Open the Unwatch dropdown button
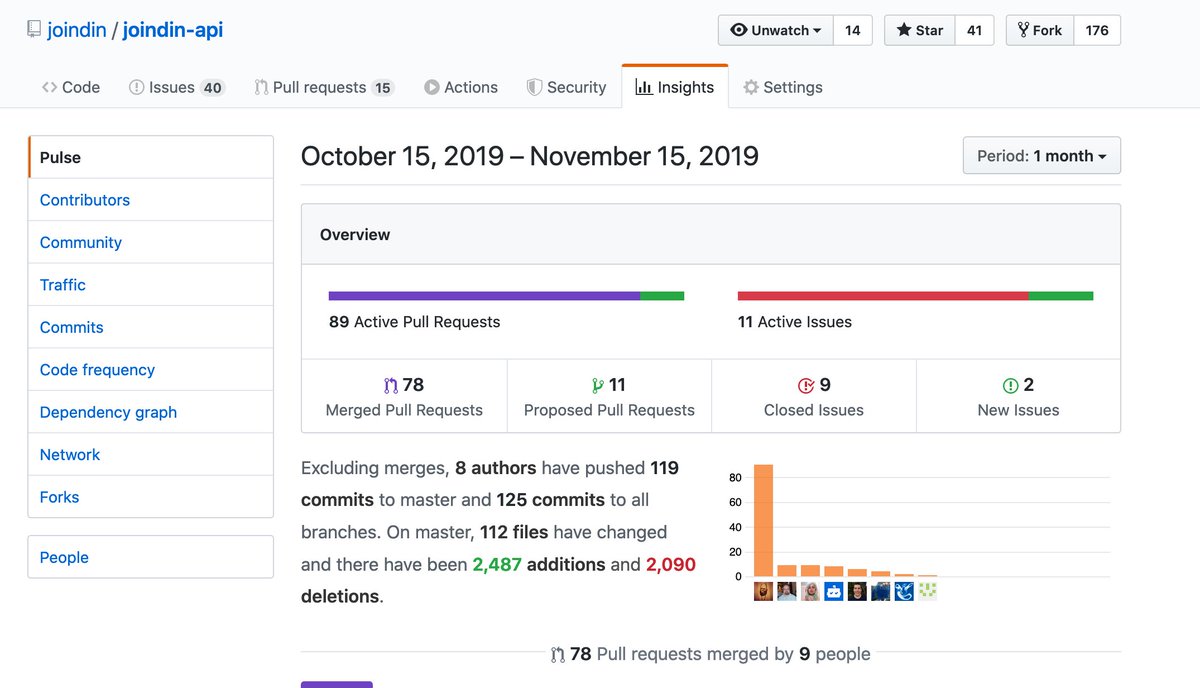 776,30
